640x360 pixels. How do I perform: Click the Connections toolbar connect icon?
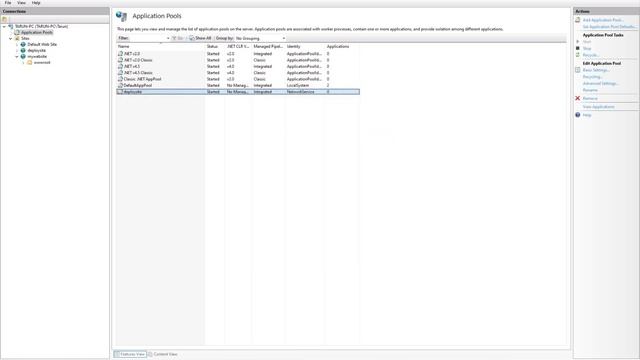click(4, 19)
